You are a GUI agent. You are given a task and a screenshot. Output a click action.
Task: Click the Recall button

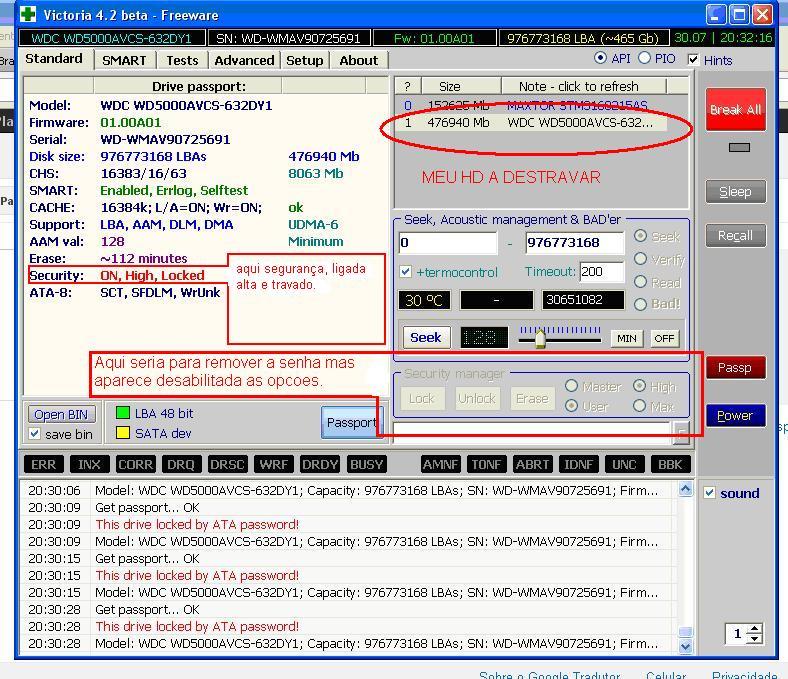(735, 235)
